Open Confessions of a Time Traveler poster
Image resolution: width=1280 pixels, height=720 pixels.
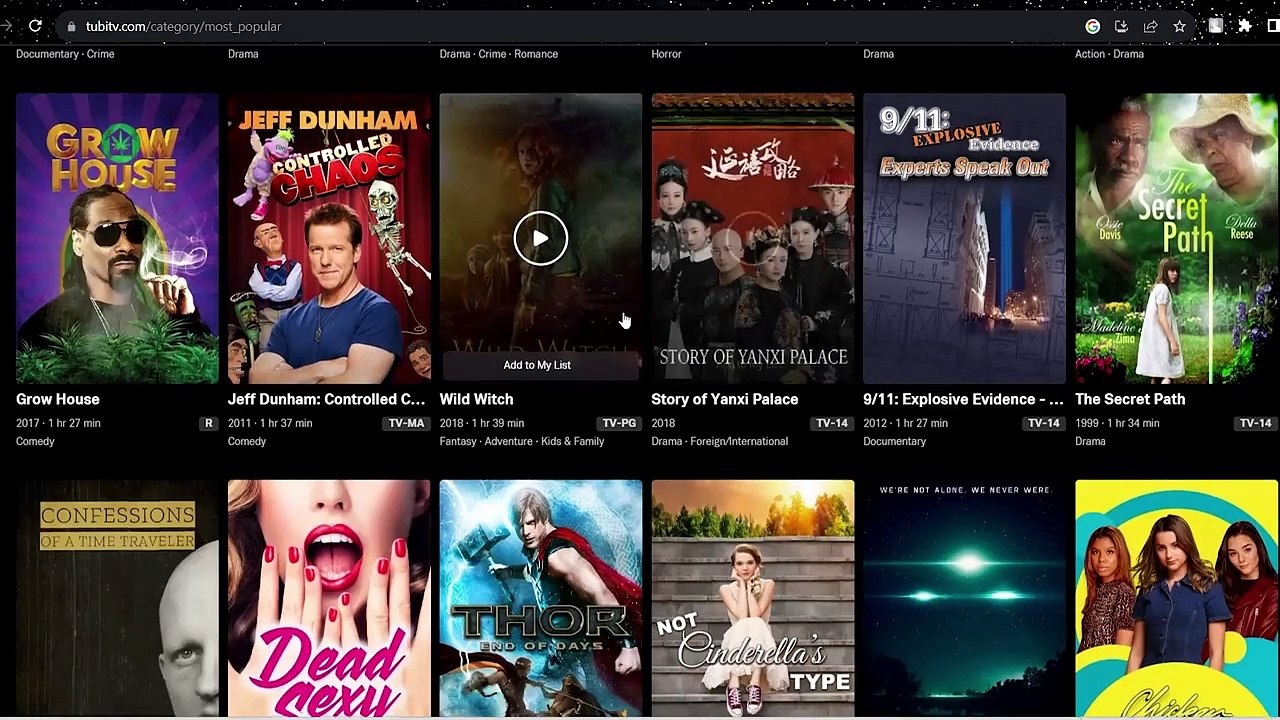point(117,599)
